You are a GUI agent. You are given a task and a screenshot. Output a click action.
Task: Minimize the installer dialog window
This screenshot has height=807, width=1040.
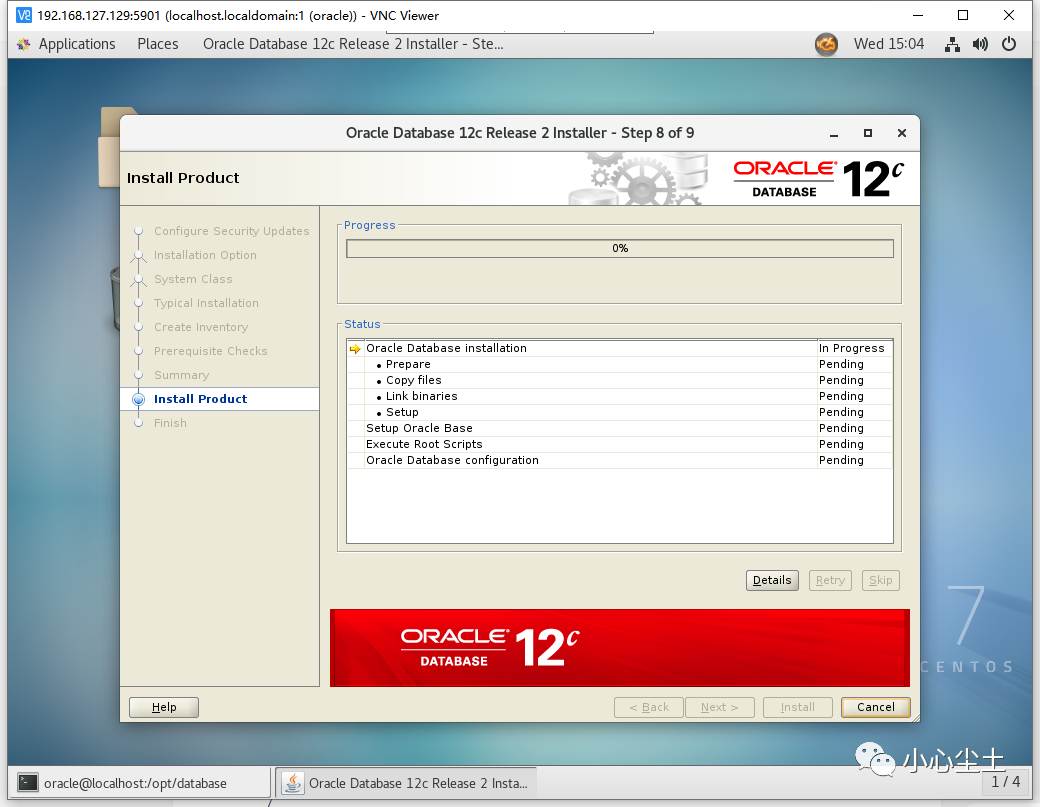(x=834, y=133)
